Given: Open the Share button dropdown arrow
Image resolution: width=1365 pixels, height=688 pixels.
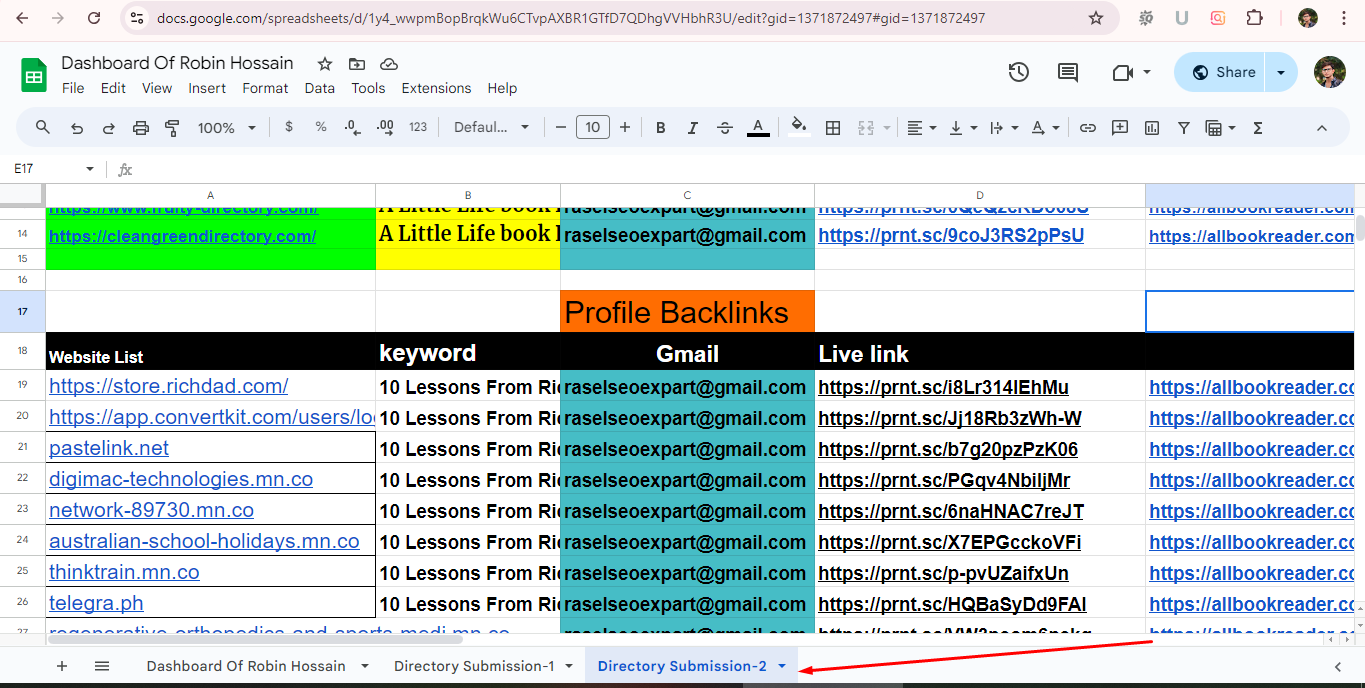Looking at the screenshot, I should point(1281,71).
